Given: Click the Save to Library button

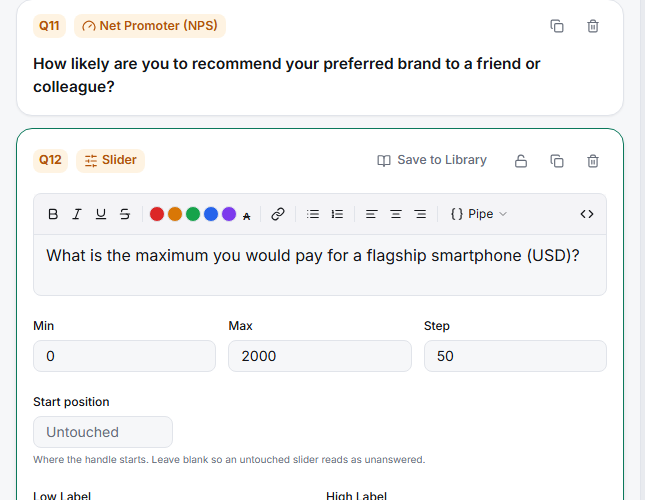Looking at the screenshot, I should [432, 160].
